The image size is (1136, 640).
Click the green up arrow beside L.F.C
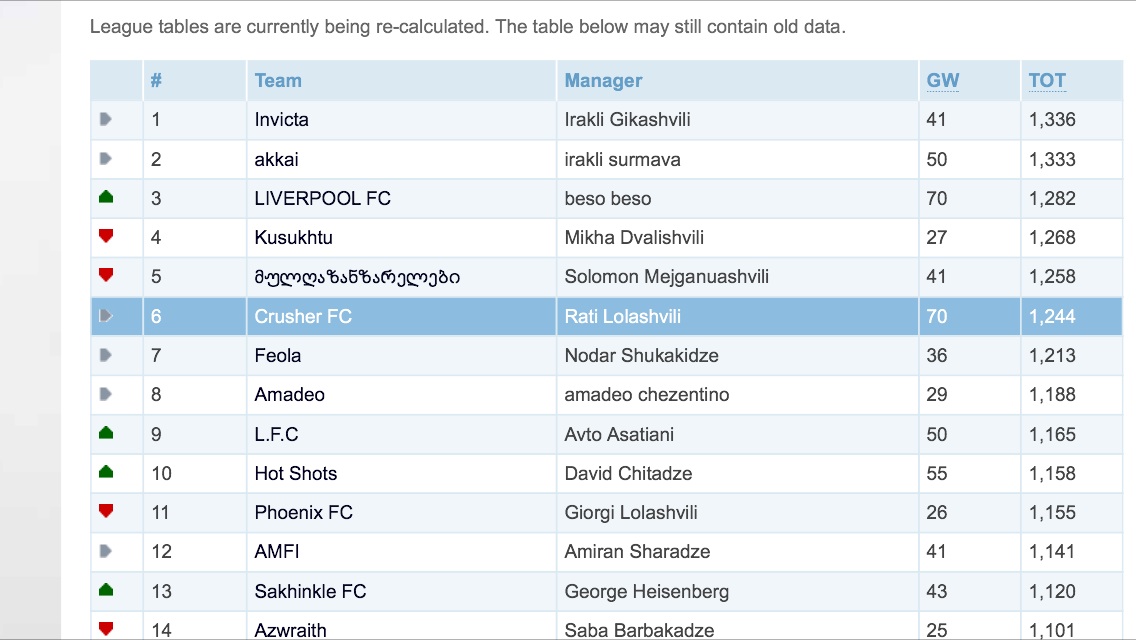pyautogui.click(x=106, y=434)
